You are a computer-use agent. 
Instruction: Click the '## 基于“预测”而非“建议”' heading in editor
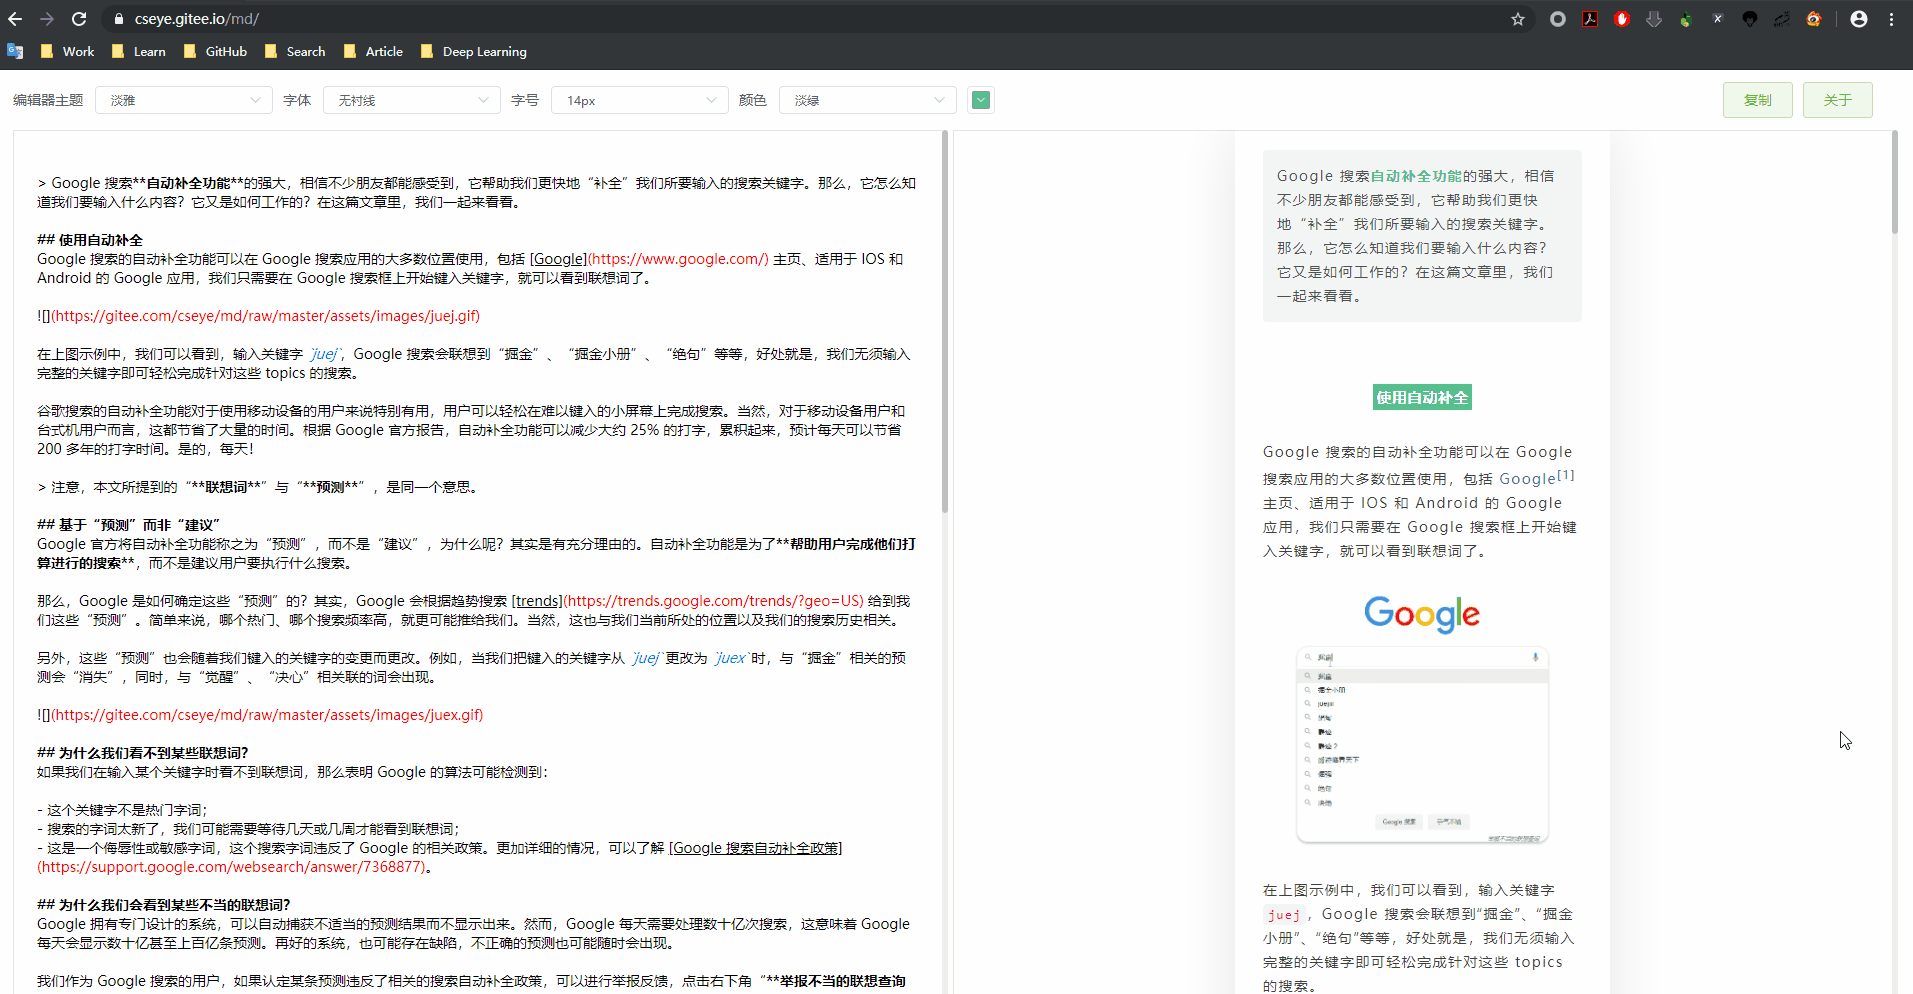coord(128,525)
